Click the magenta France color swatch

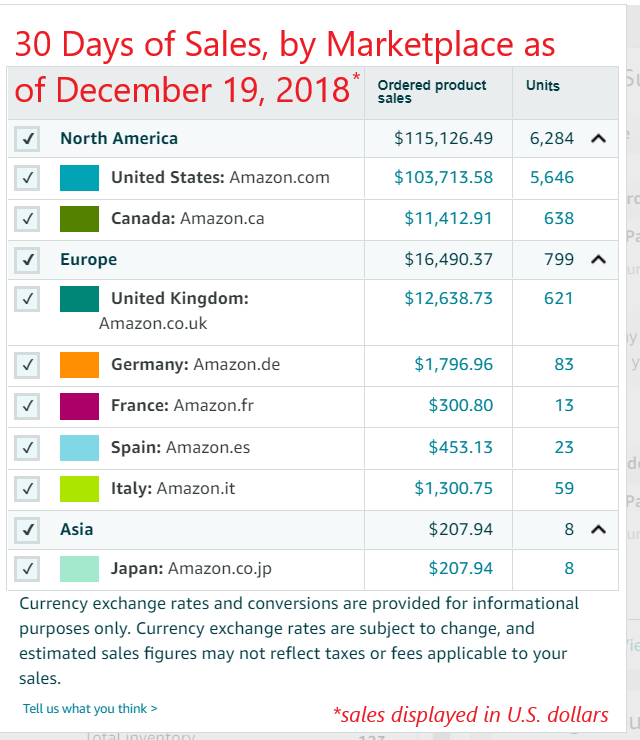pos(79,406)
